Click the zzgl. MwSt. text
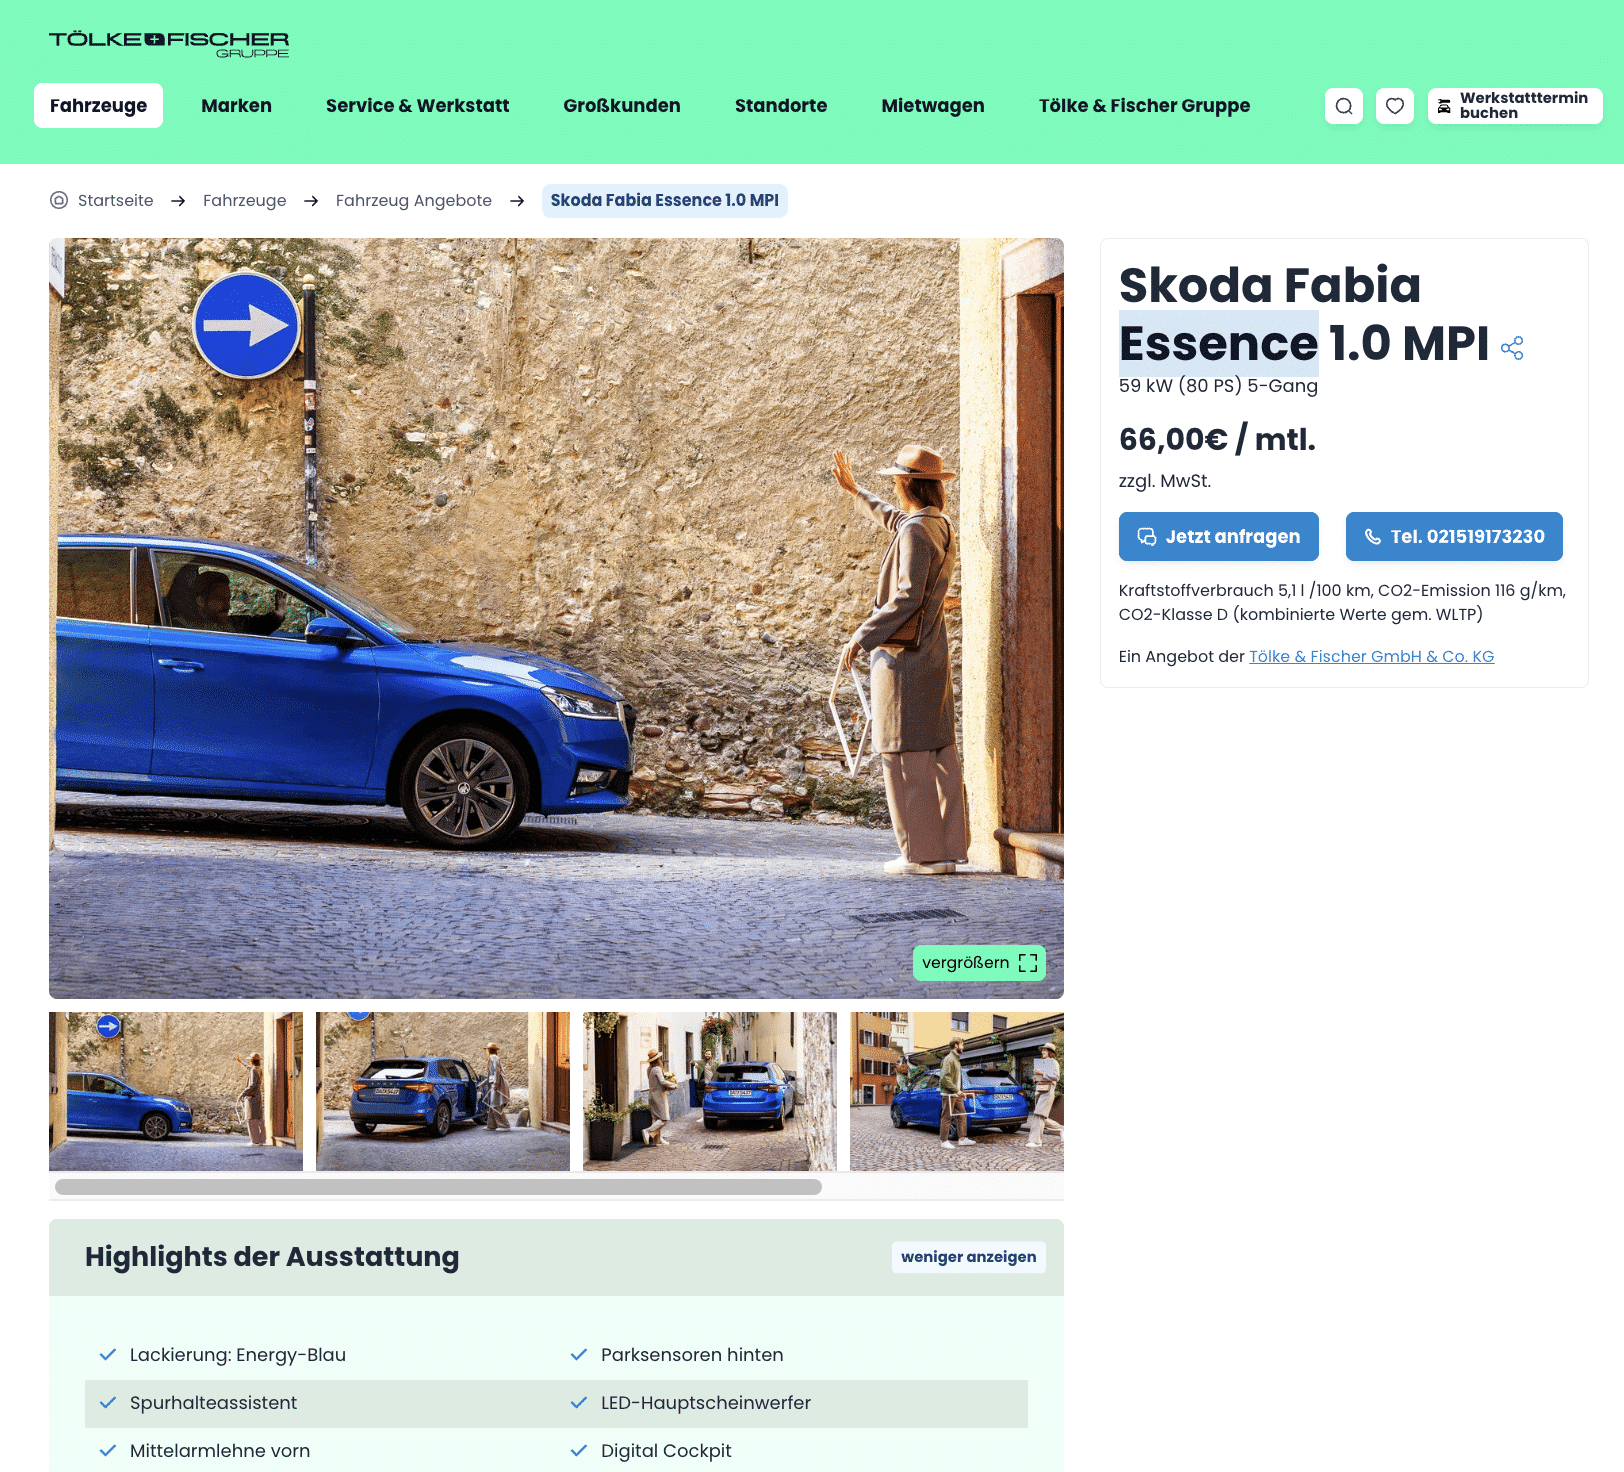 1165,481
